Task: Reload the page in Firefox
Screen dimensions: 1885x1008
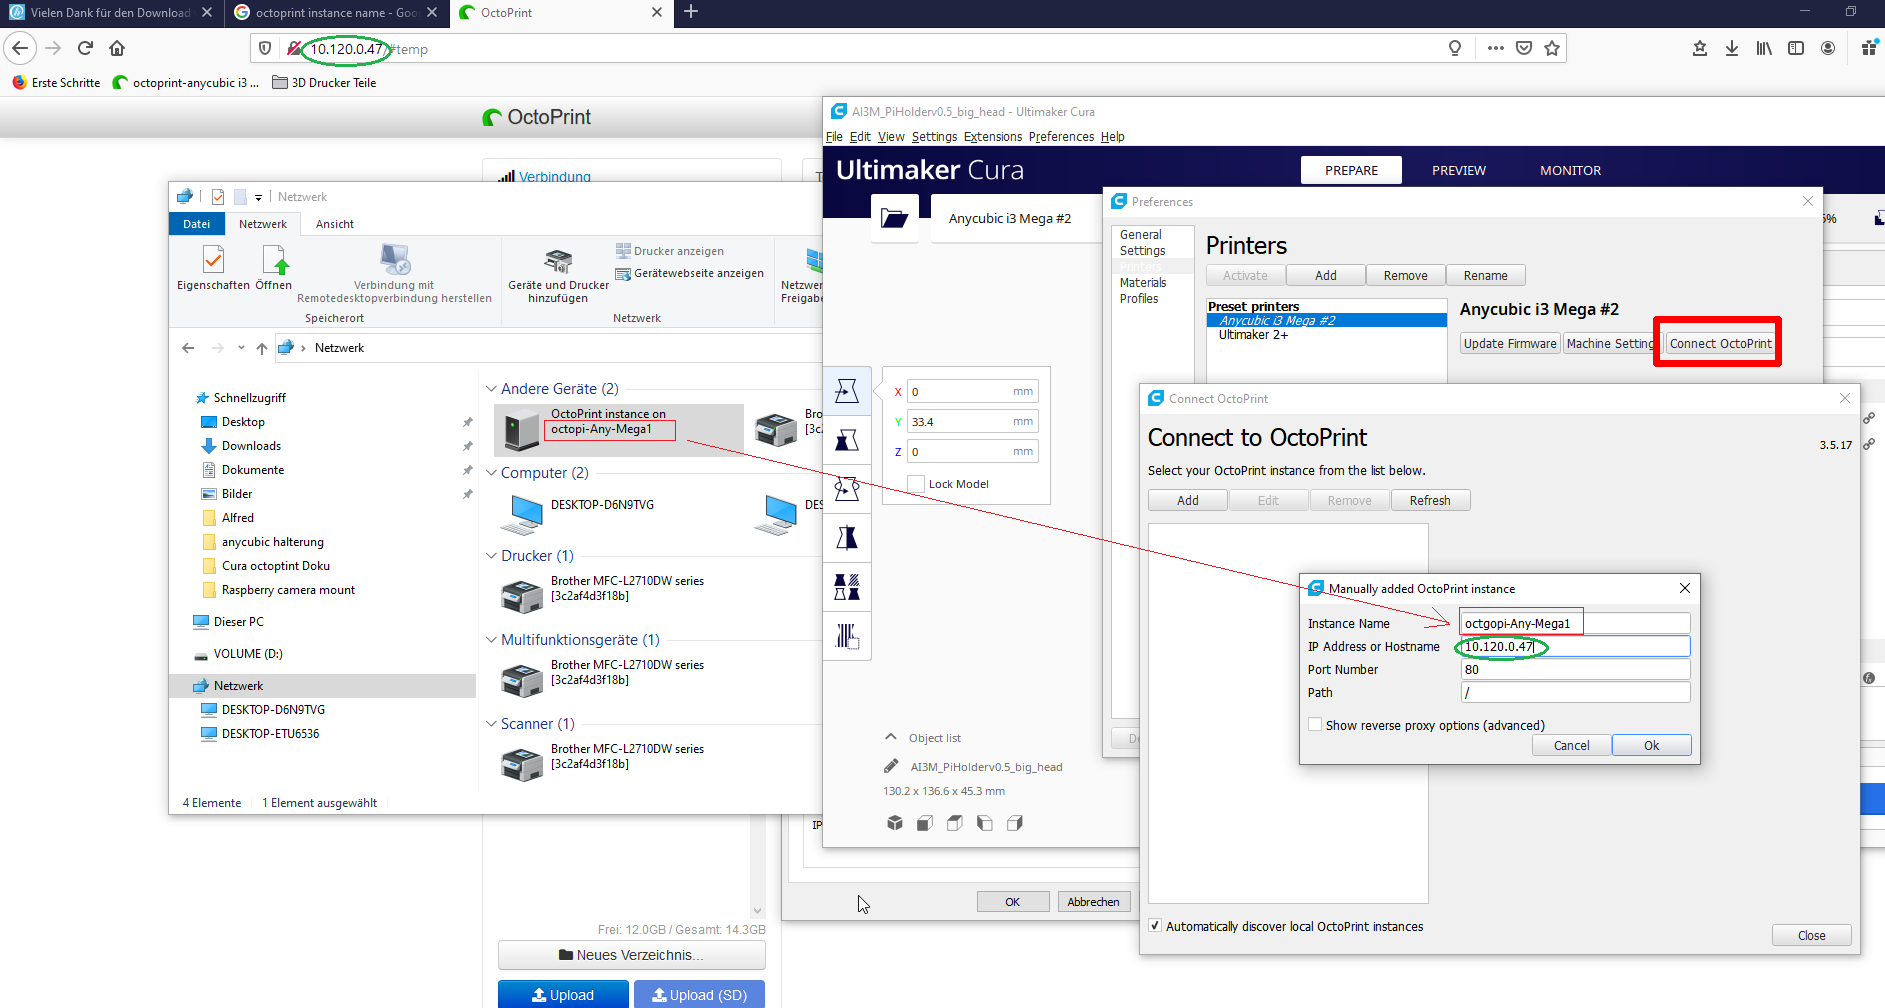Action: (85, 48)
